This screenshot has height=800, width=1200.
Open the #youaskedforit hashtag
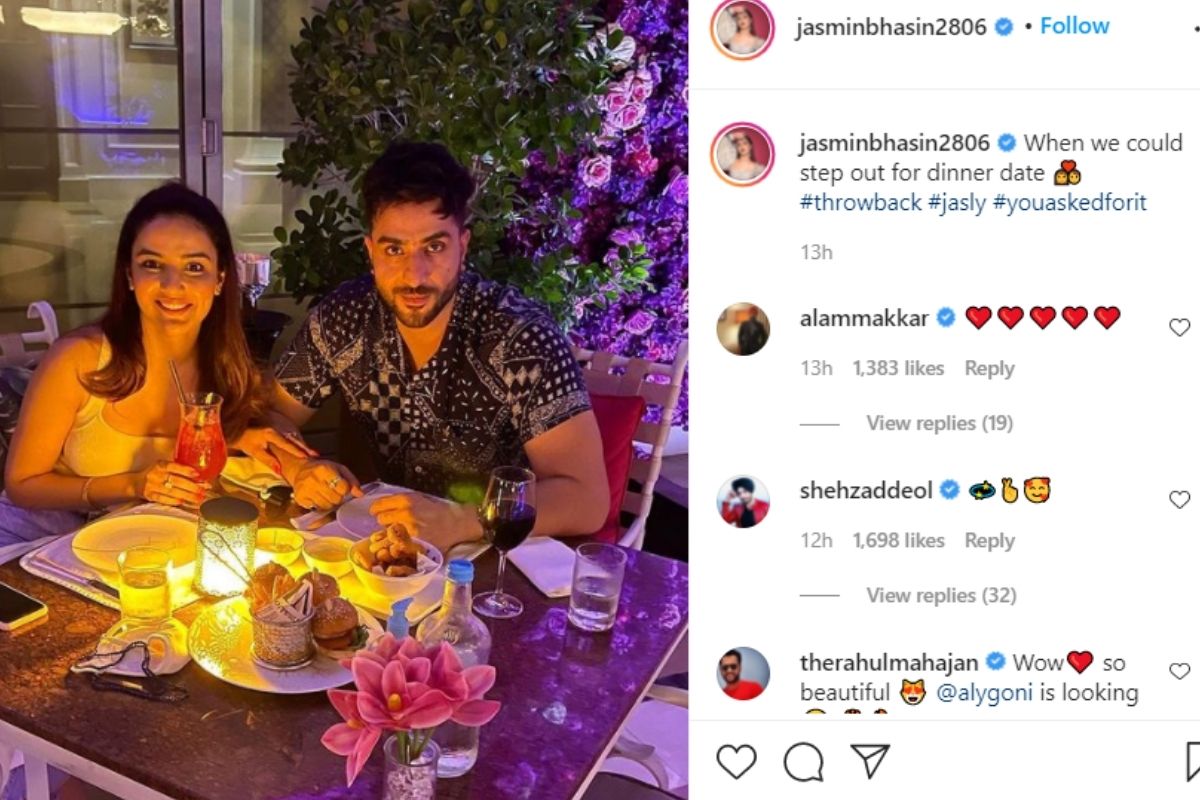[1069, 203]
